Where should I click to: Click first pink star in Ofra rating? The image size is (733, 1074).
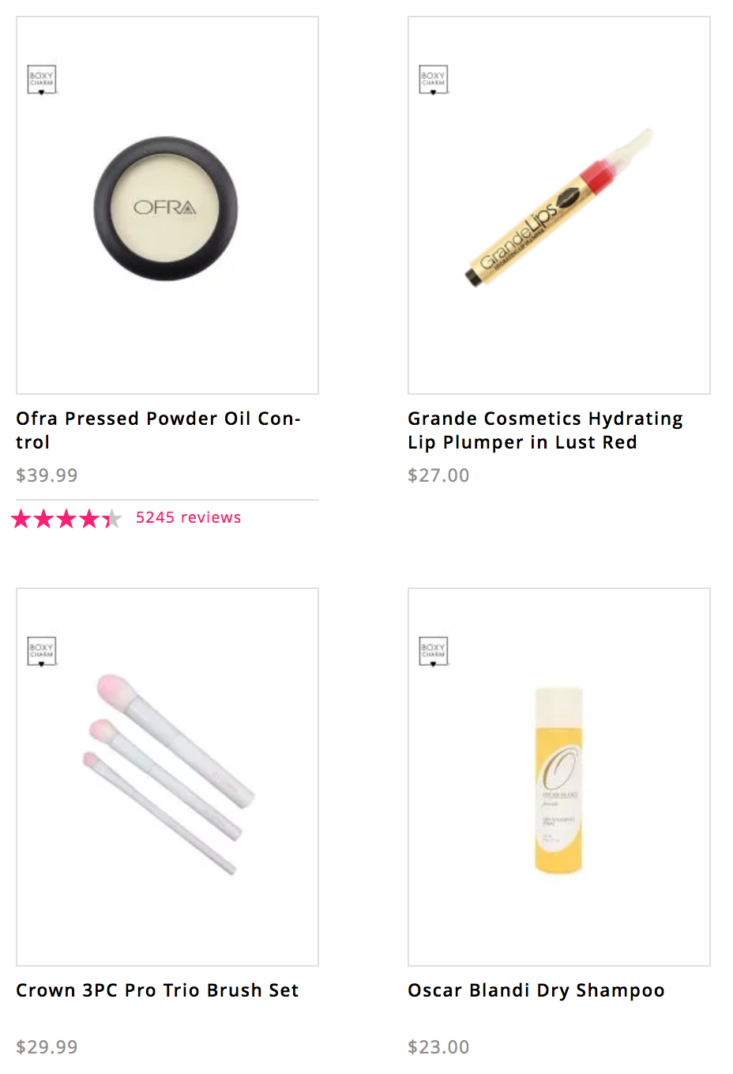coord(21,519)
